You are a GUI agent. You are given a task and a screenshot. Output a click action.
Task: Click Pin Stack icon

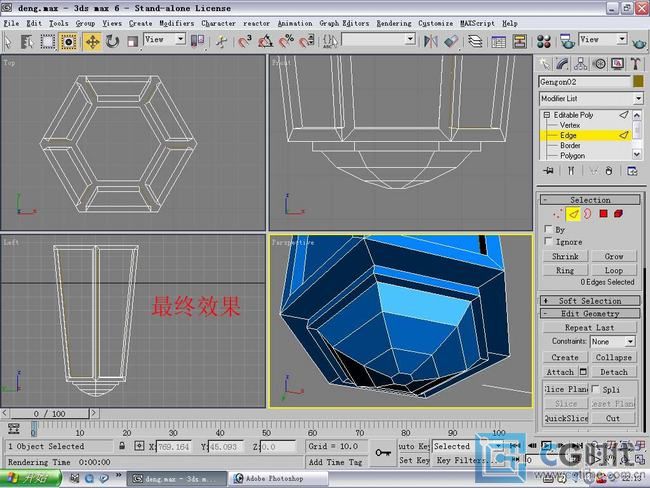tap(548, 171)
